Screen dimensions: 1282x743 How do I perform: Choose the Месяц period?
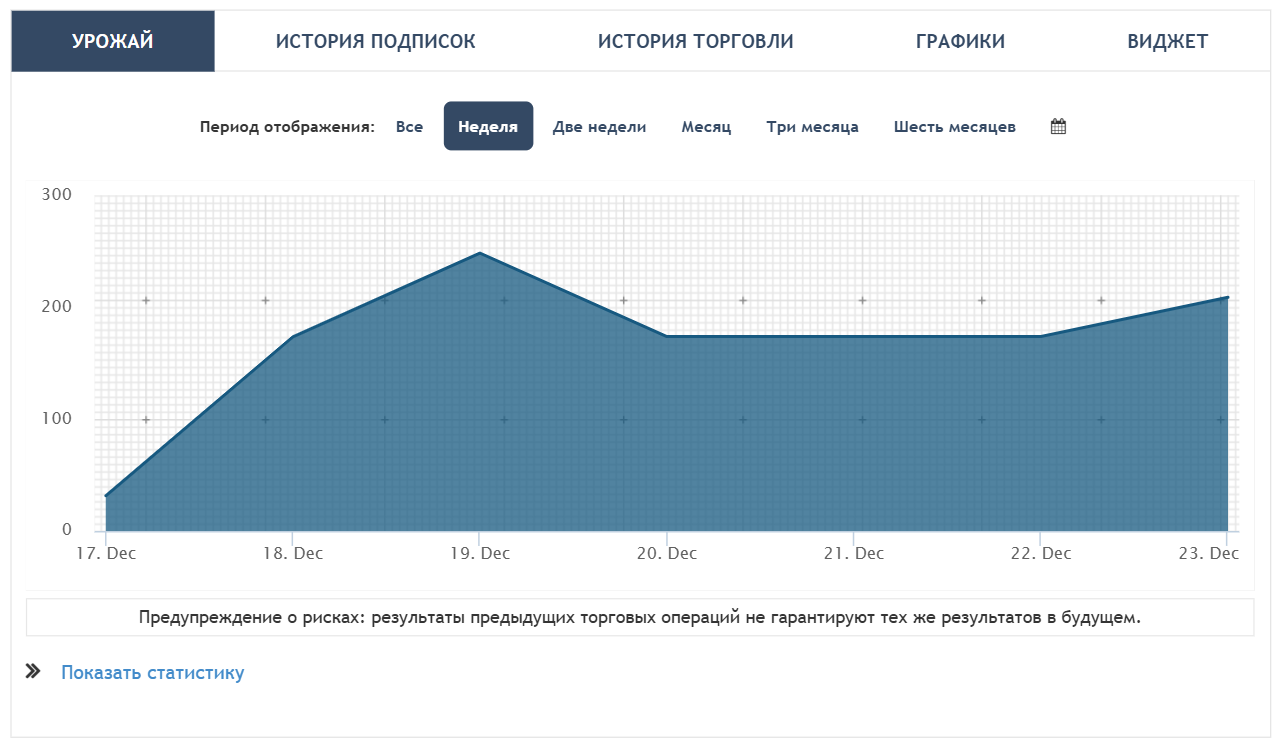click(706, 127)
